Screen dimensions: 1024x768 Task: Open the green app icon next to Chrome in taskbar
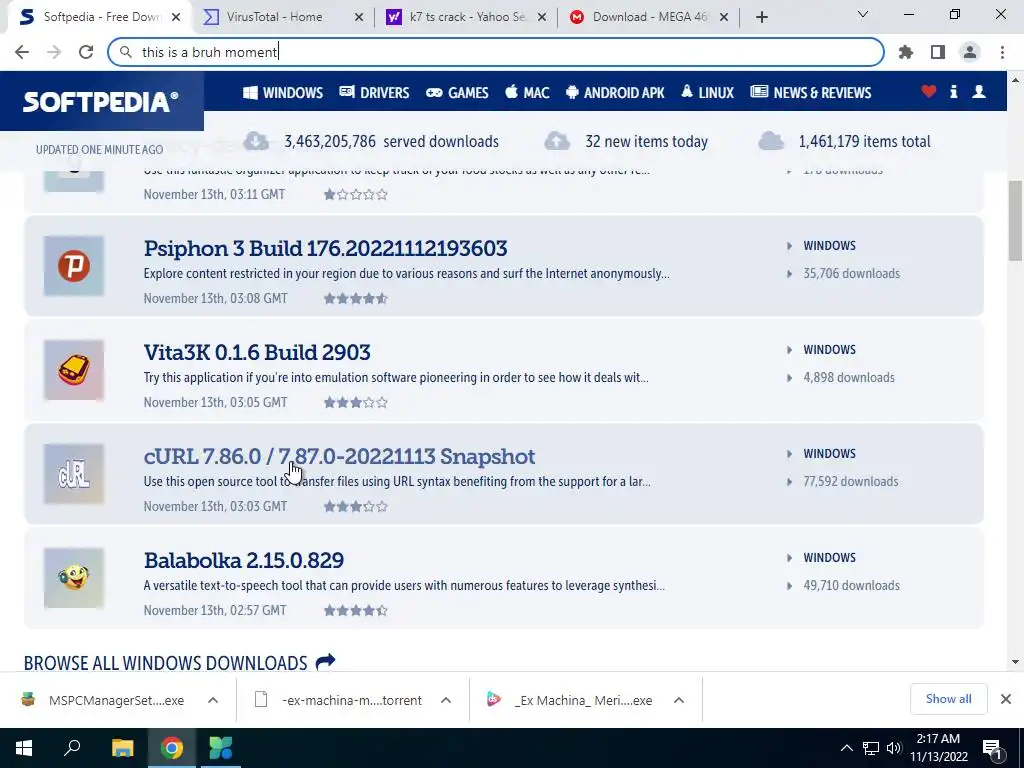coord(221,748)
